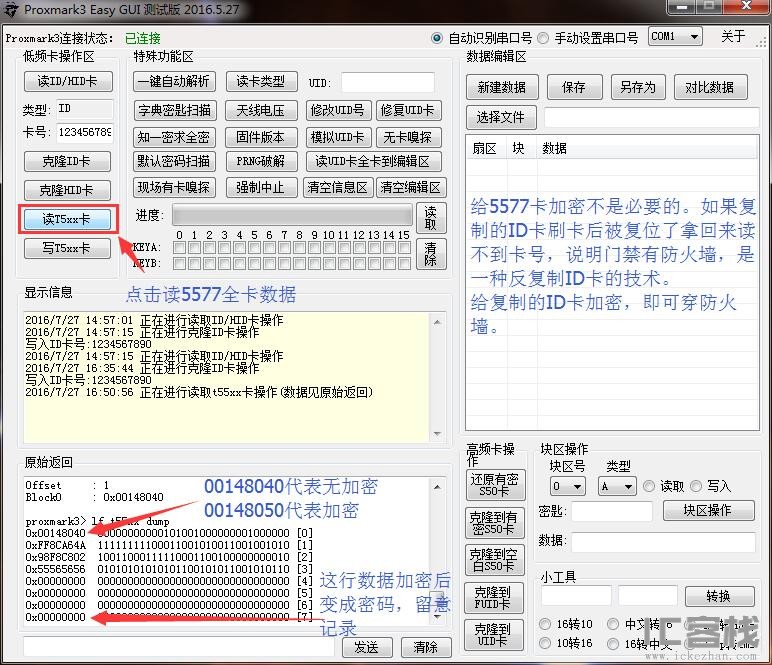Select the 16转10 radio button

pyautogui.click(x=545, y=624)
